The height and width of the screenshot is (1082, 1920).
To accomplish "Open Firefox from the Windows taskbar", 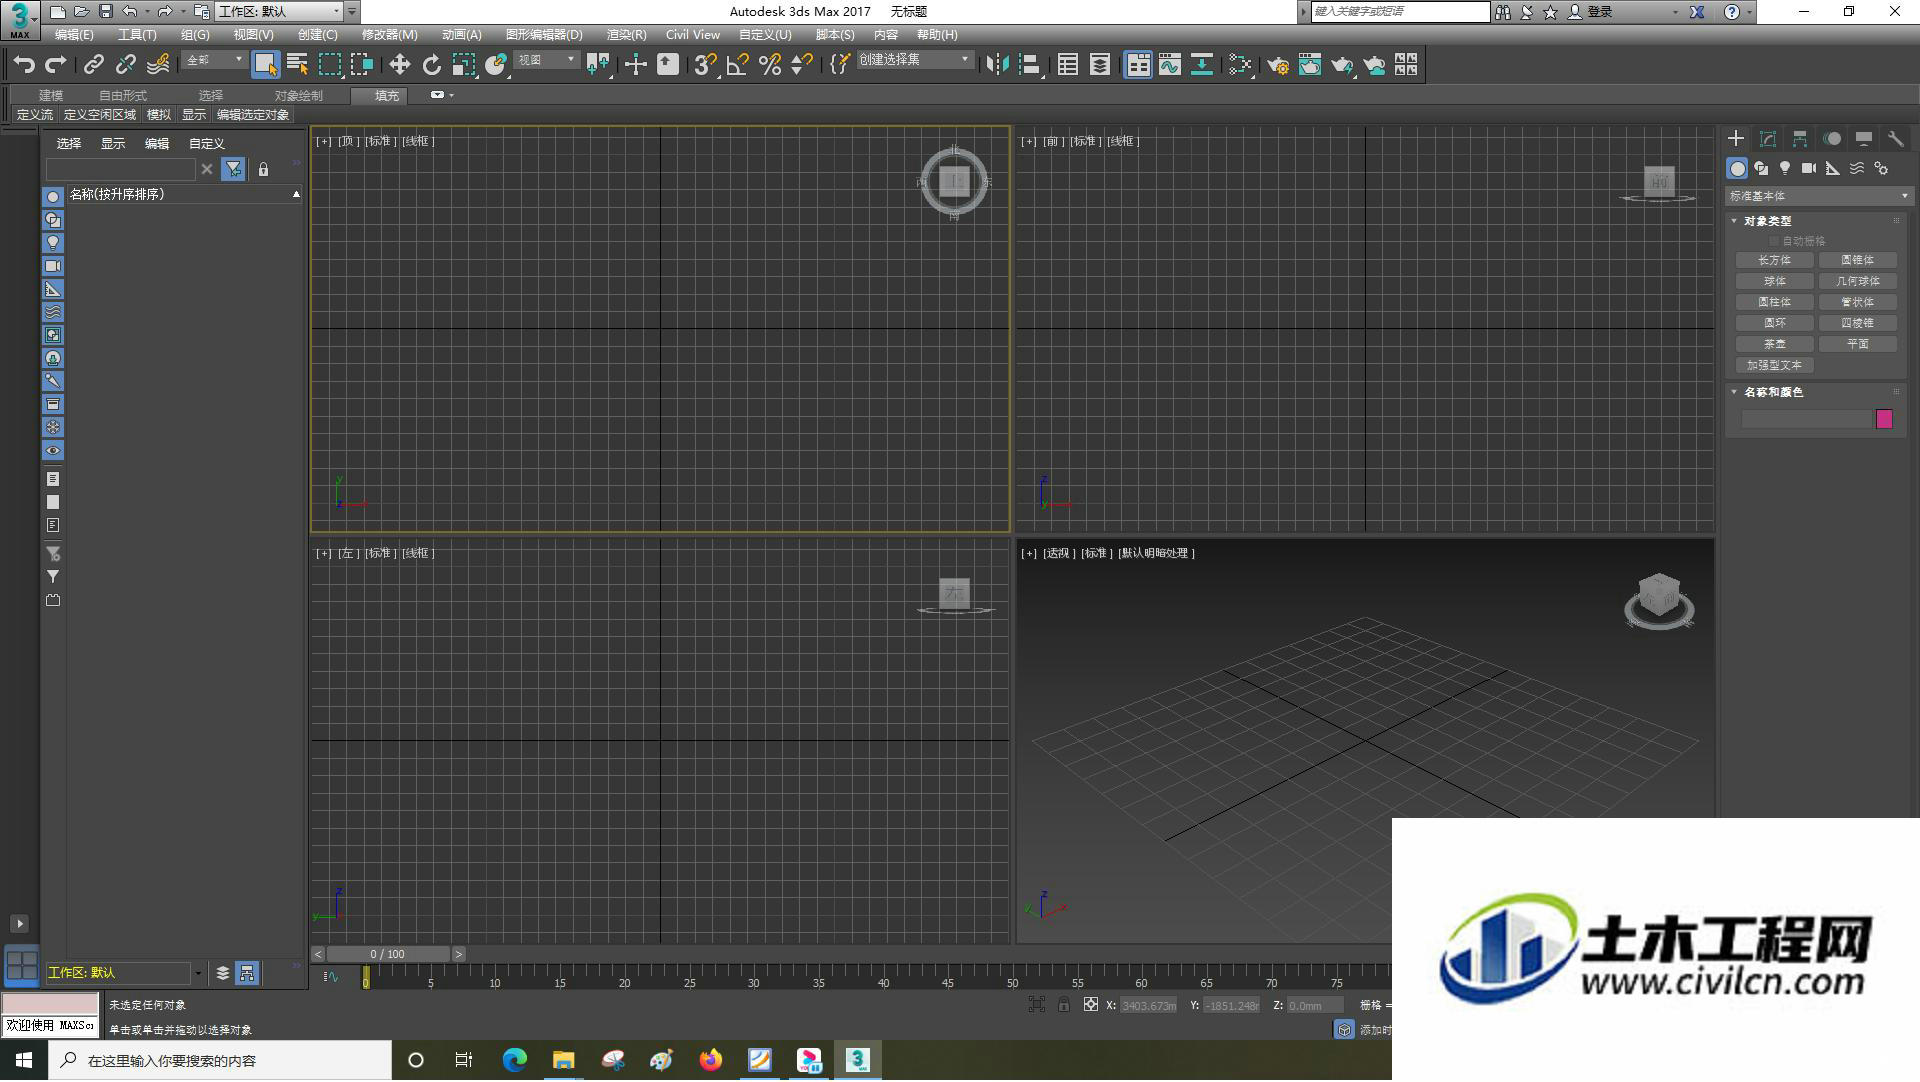I will coord(711,1061).
